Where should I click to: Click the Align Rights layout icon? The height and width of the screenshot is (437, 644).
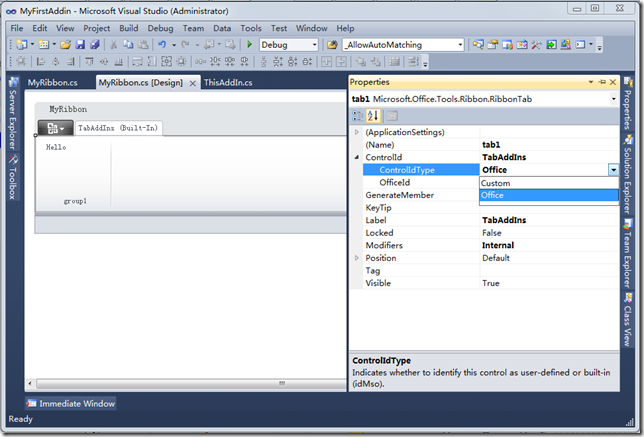tap(70, 62)
